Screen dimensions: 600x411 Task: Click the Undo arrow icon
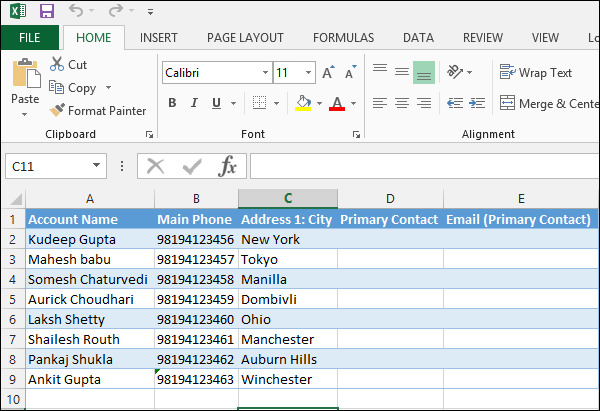[x=77, y=11]
